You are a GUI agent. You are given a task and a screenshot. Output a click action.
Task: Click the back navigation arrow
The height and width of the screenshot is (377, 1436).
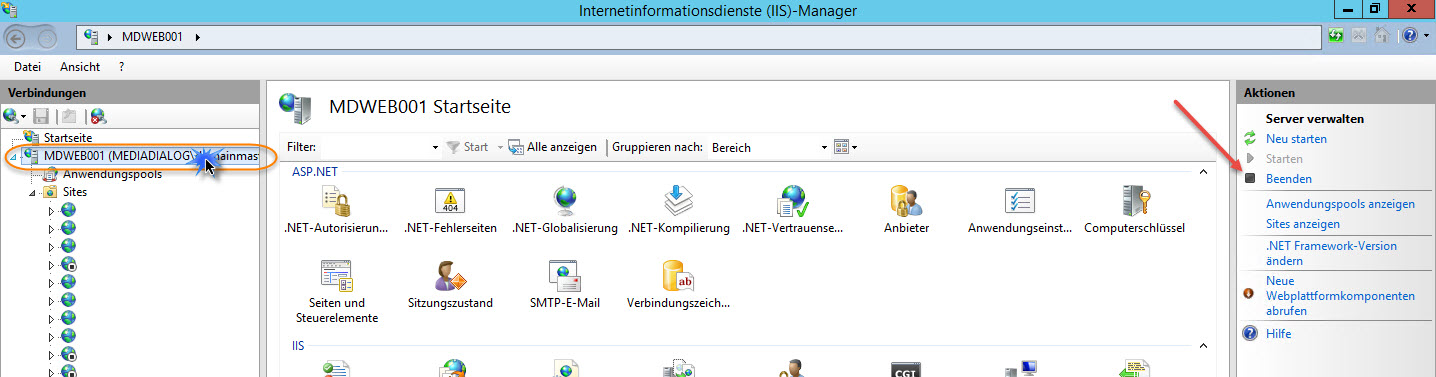point(17,37)
